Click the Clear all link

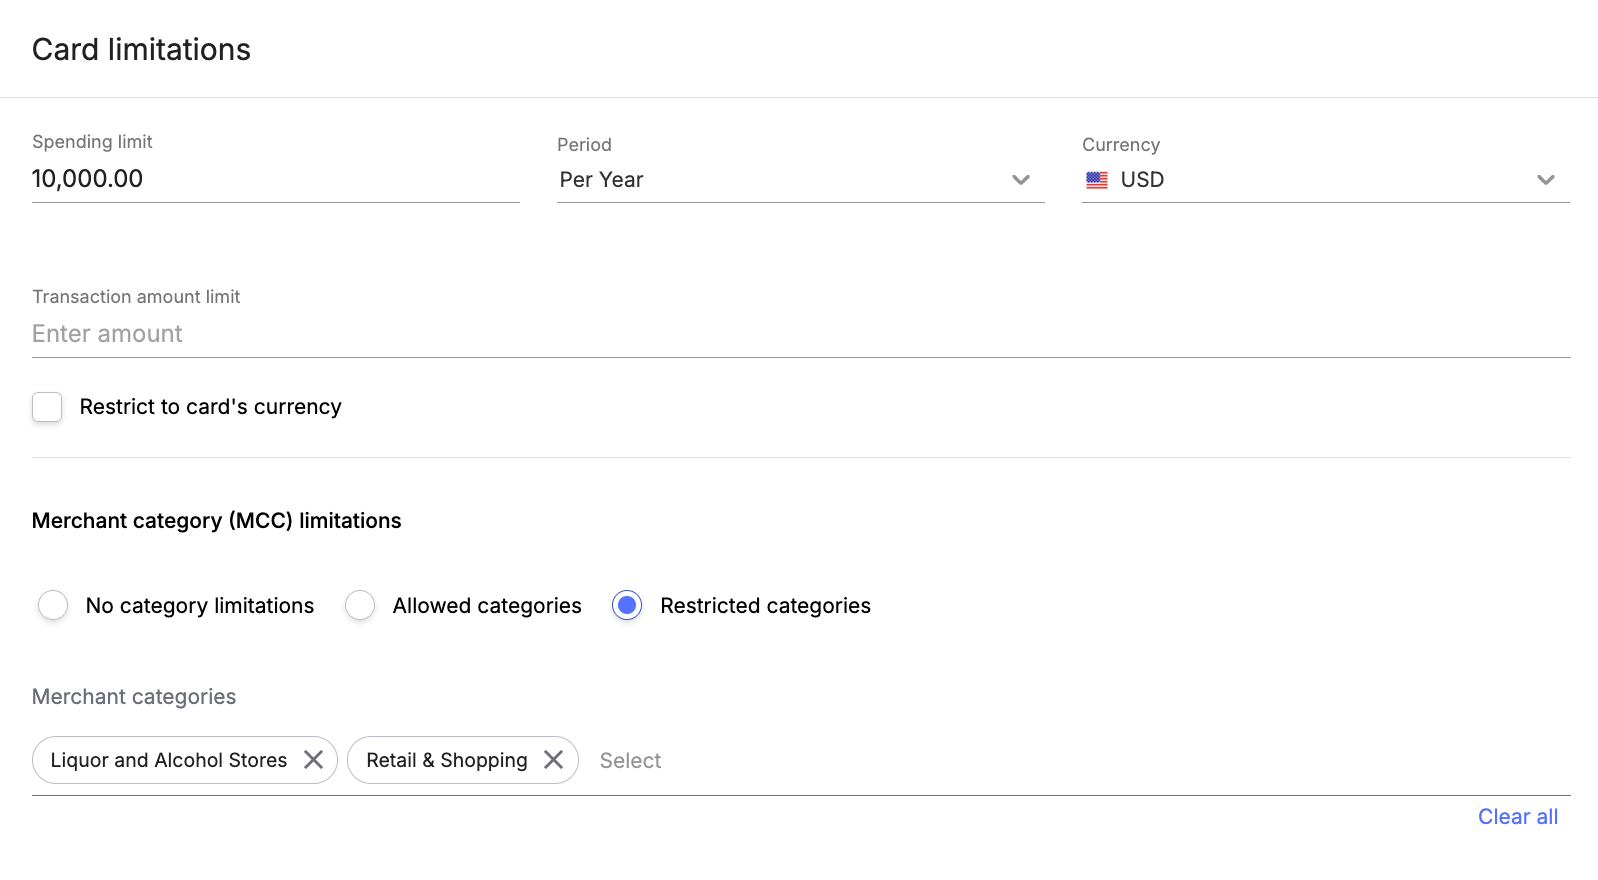pos(1518,817)
